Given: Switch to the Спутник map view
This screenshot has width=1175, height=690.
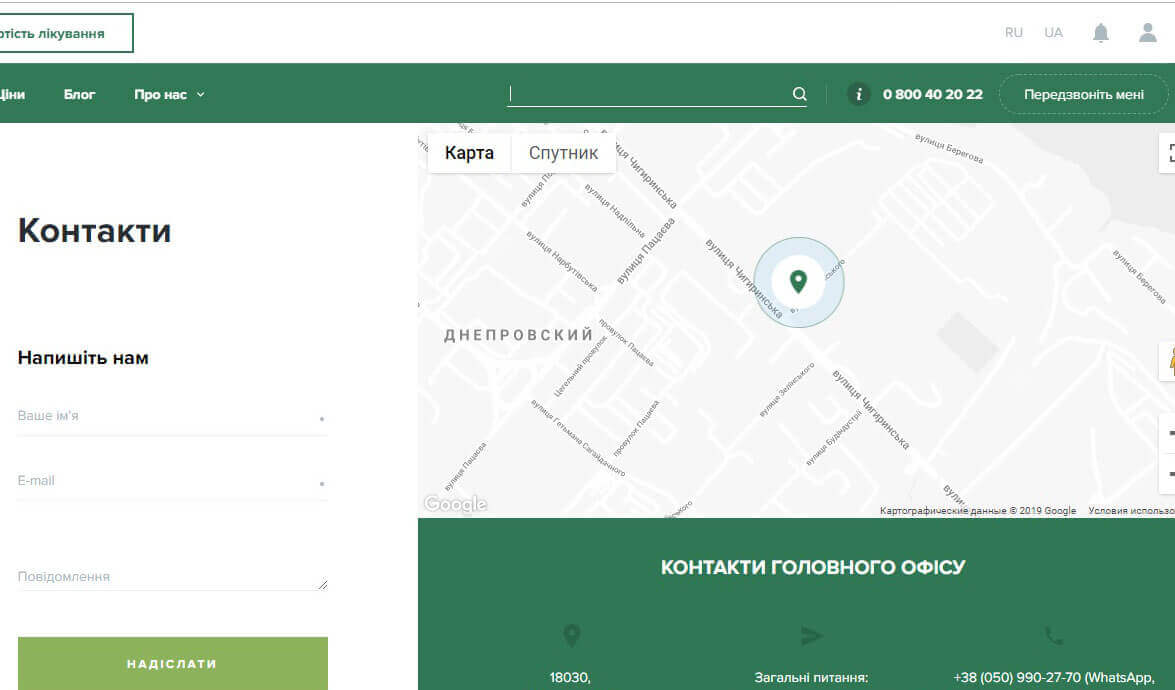Looking at the screenshot, I should click(x=563, y=152).
